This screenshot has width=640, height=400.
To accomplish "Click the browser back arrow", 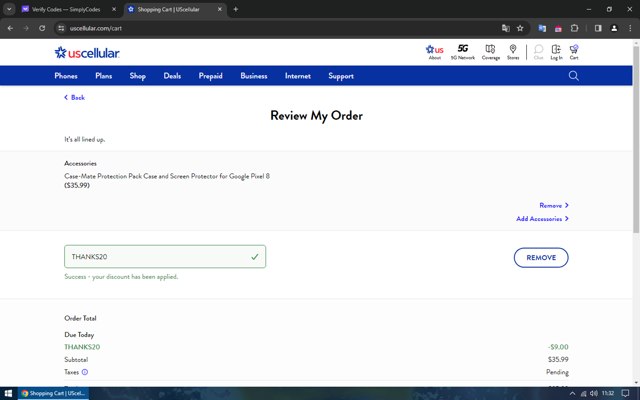I will pos(10,28).
